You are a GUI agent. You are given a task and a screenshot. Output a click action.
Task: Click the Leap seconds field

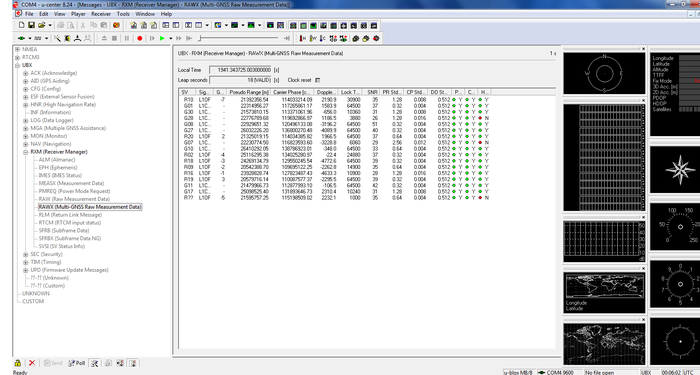coord(241,80)
